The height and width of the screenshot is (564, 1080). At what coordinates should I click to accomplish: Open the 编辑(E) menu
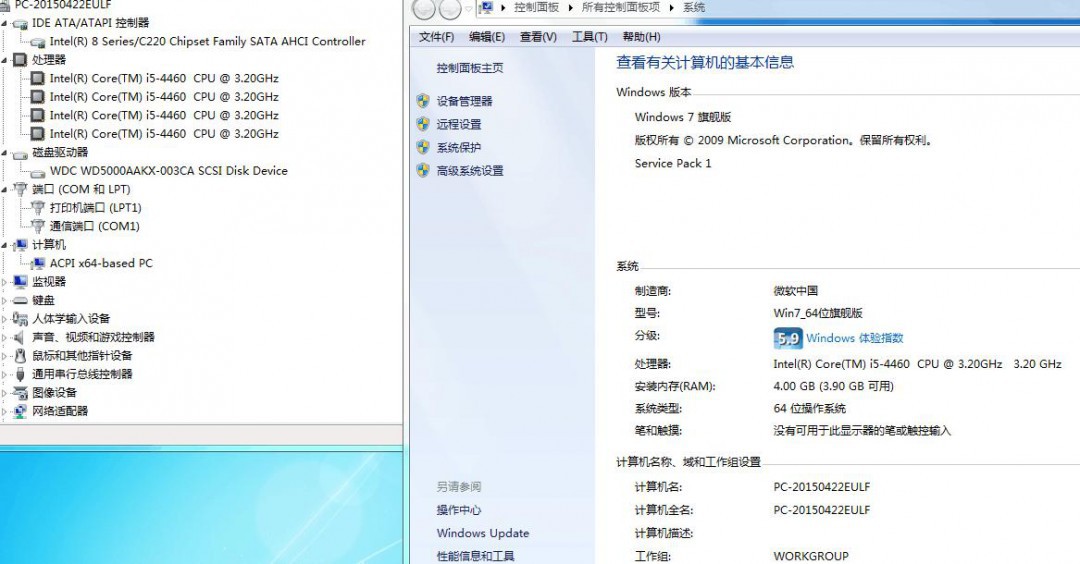pos(487,37)
